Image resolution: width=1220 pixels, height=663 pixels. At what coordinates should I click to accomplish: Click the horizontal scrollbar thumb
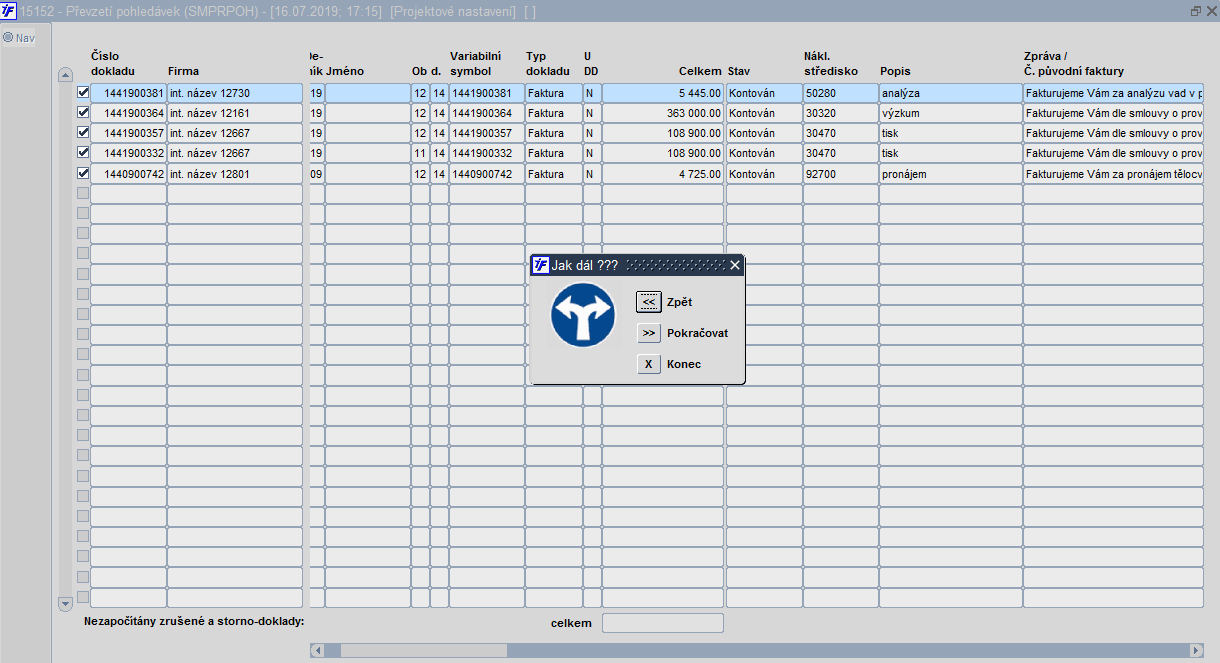424,650
